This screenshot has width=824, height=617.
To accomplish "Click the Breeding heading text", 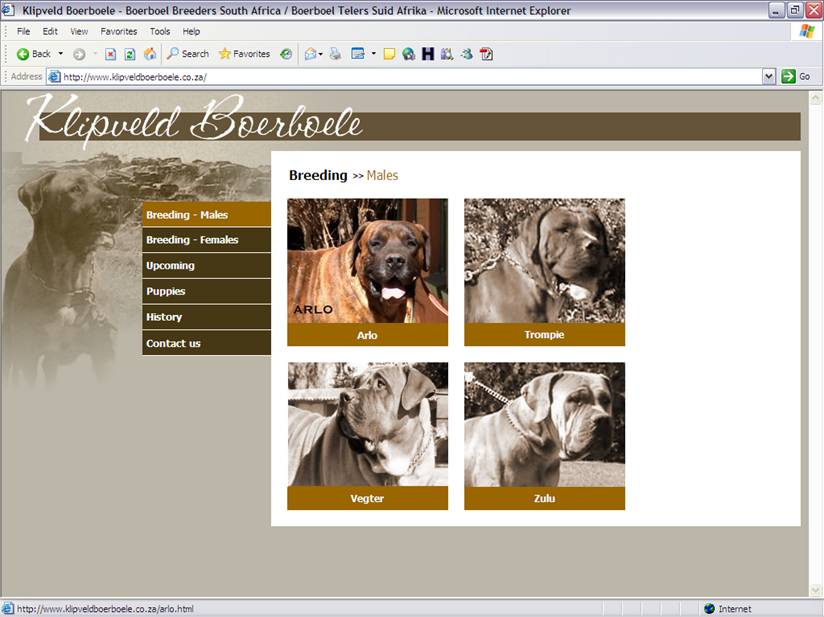I will pos(318,175).
